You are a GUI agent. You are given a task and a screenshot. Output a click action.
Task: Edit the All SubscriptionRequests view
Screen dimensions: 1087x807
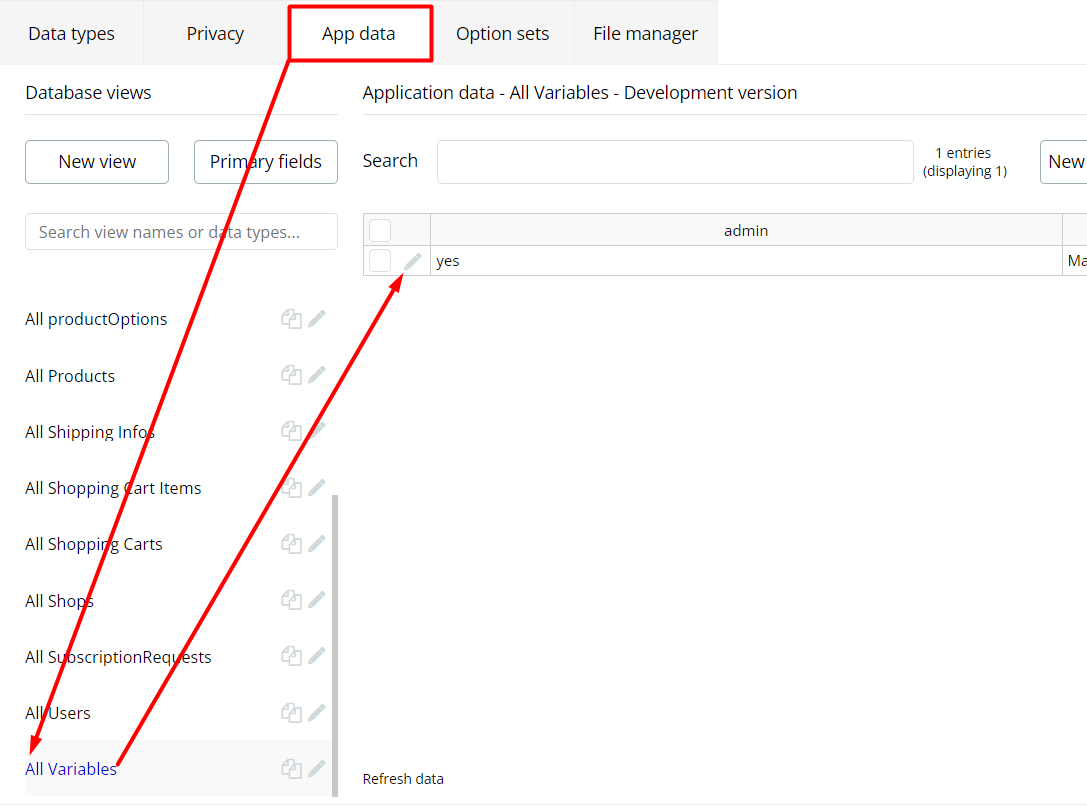(x=317, y=656)
